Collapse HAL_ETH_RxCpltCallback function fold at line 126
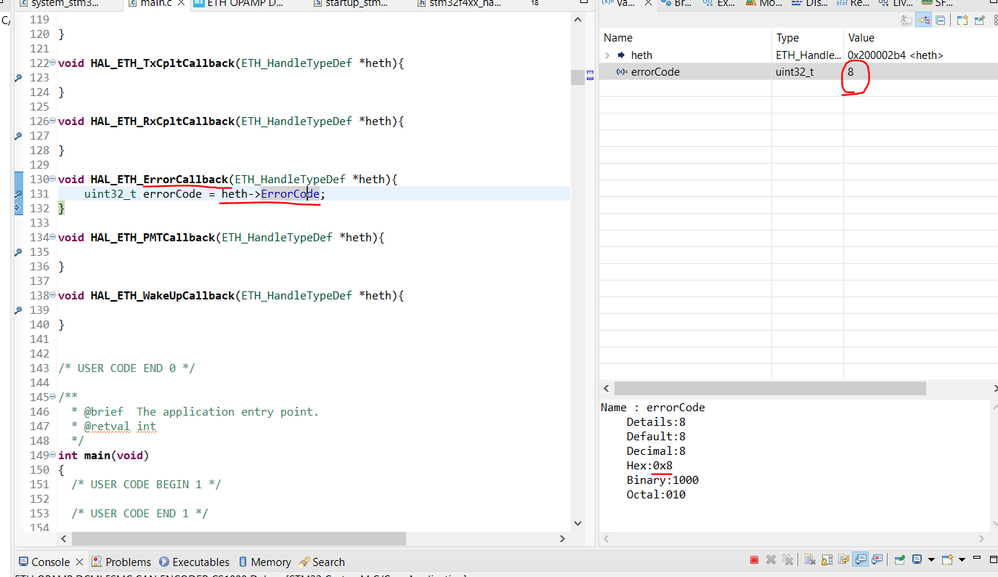 [53, 121]
